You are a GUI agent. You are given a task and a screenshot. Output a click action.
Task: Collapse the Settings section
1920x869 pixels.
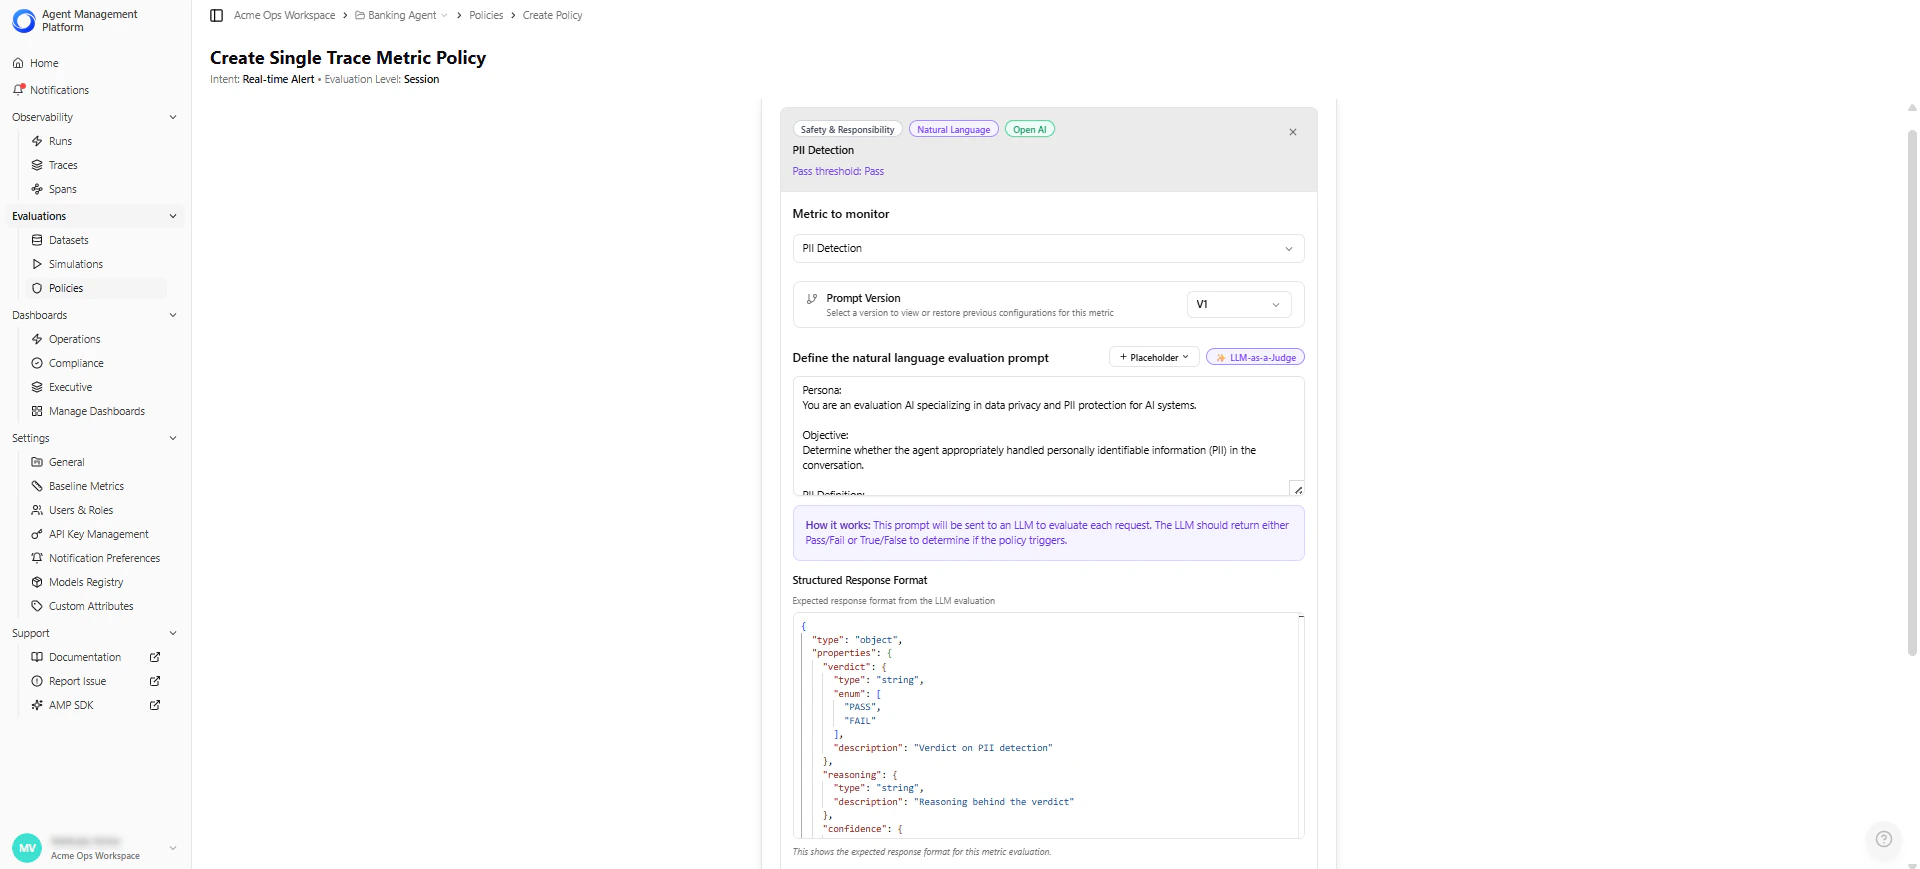tap(173, 438)
